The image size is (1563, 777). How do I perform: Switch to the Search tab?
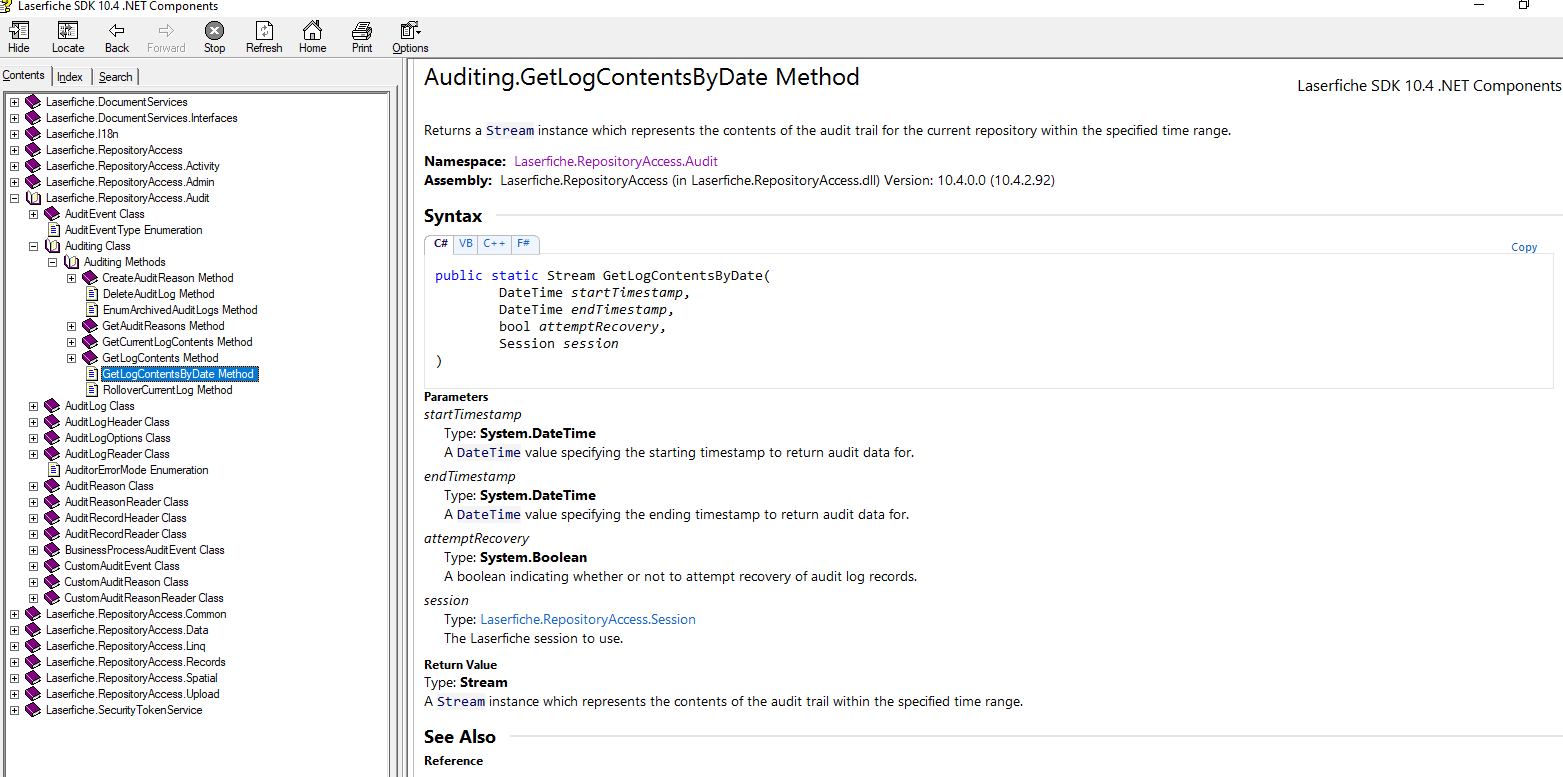click(x=115, y=77)
